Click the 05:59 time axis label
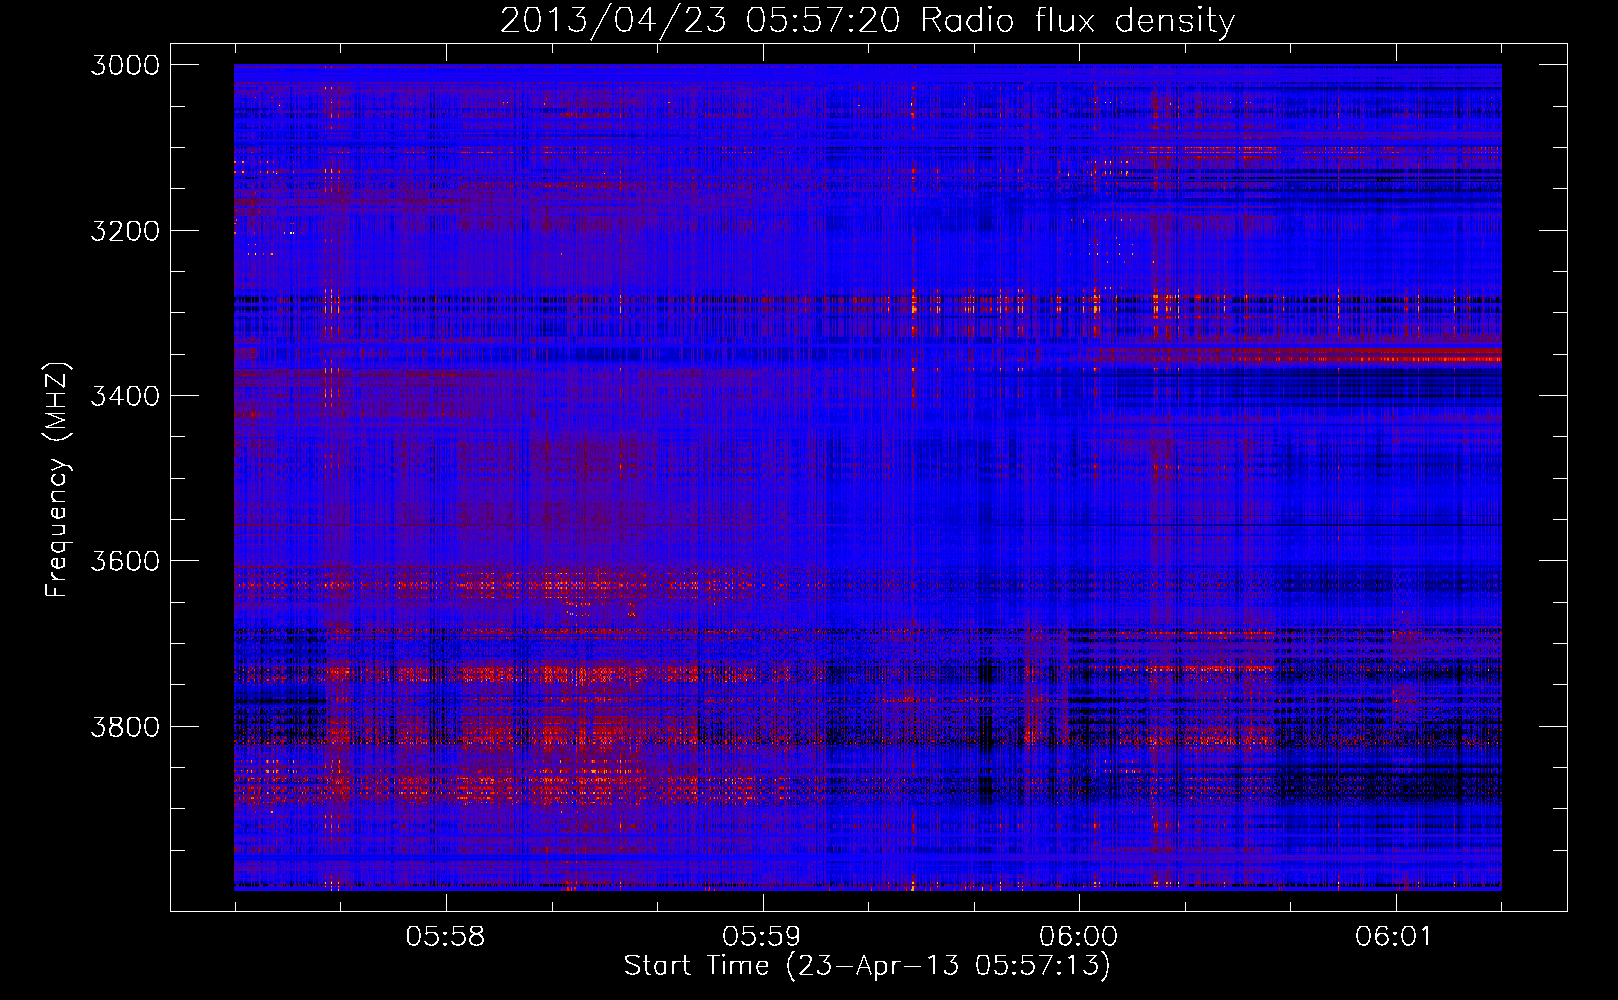The width and height of the screenshot is (1618, 1000). [762, 937]
